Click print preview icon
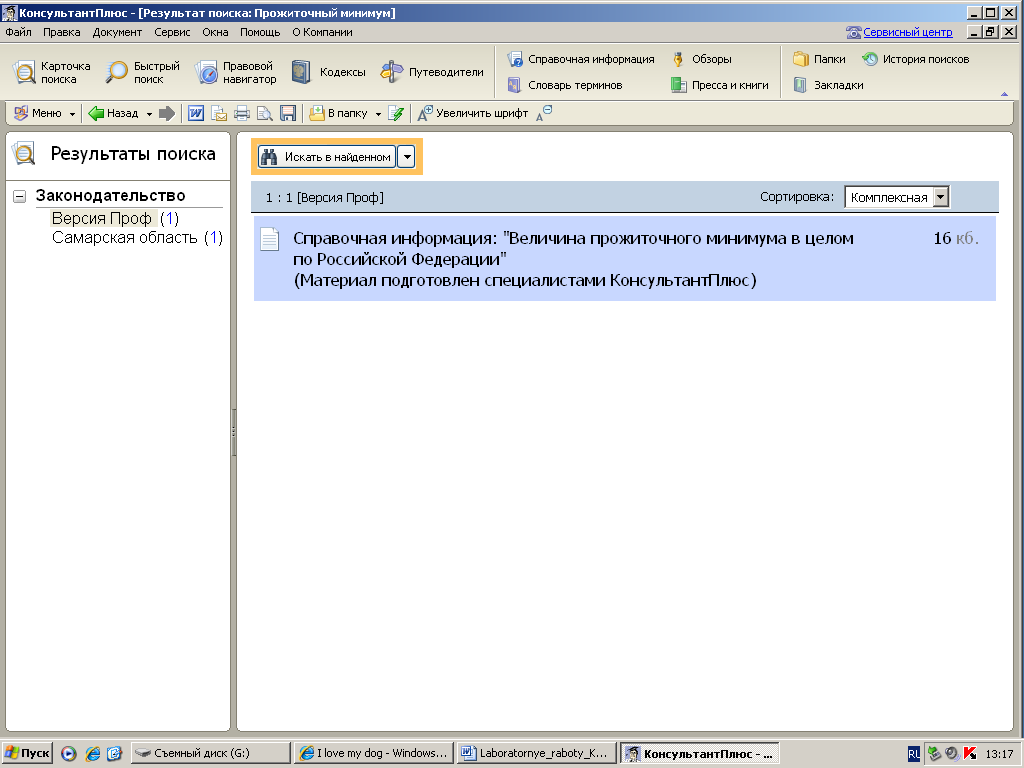Viewport: 1024px width, 768px height. point(264,113)
